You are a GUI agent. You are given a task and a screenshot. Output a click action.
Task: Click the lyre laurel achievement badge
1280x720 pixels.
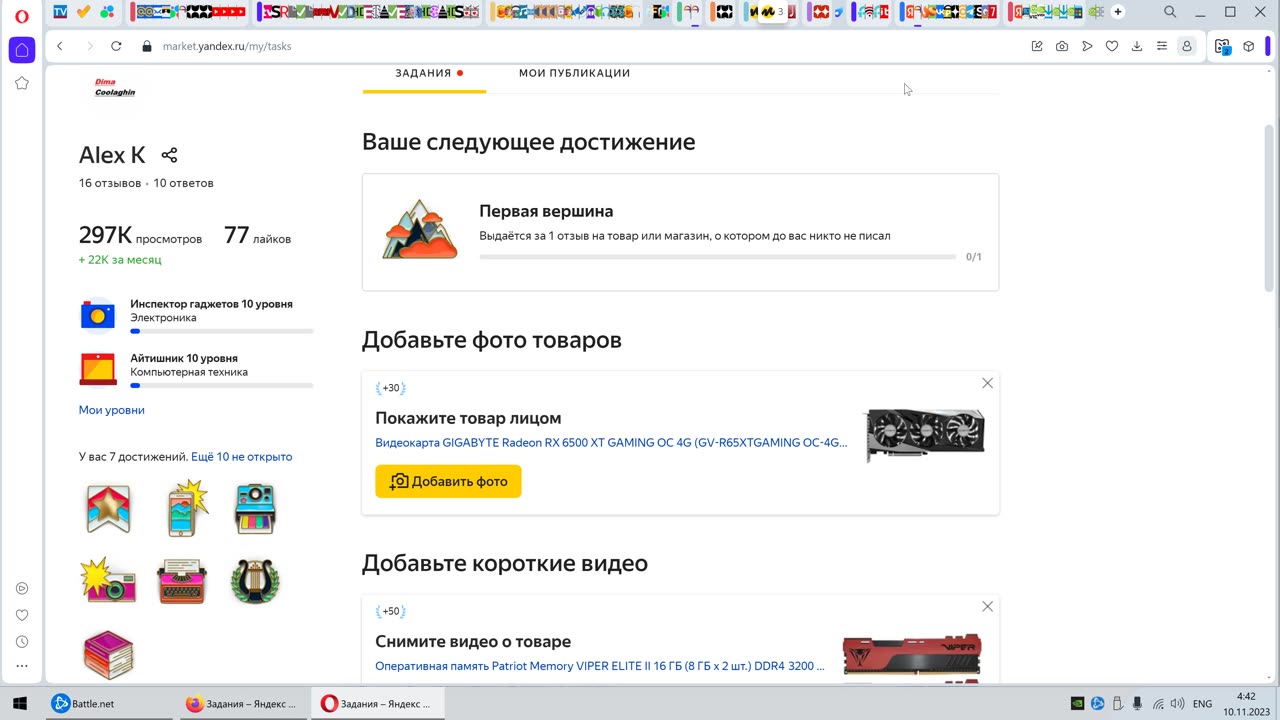point(255,581)
